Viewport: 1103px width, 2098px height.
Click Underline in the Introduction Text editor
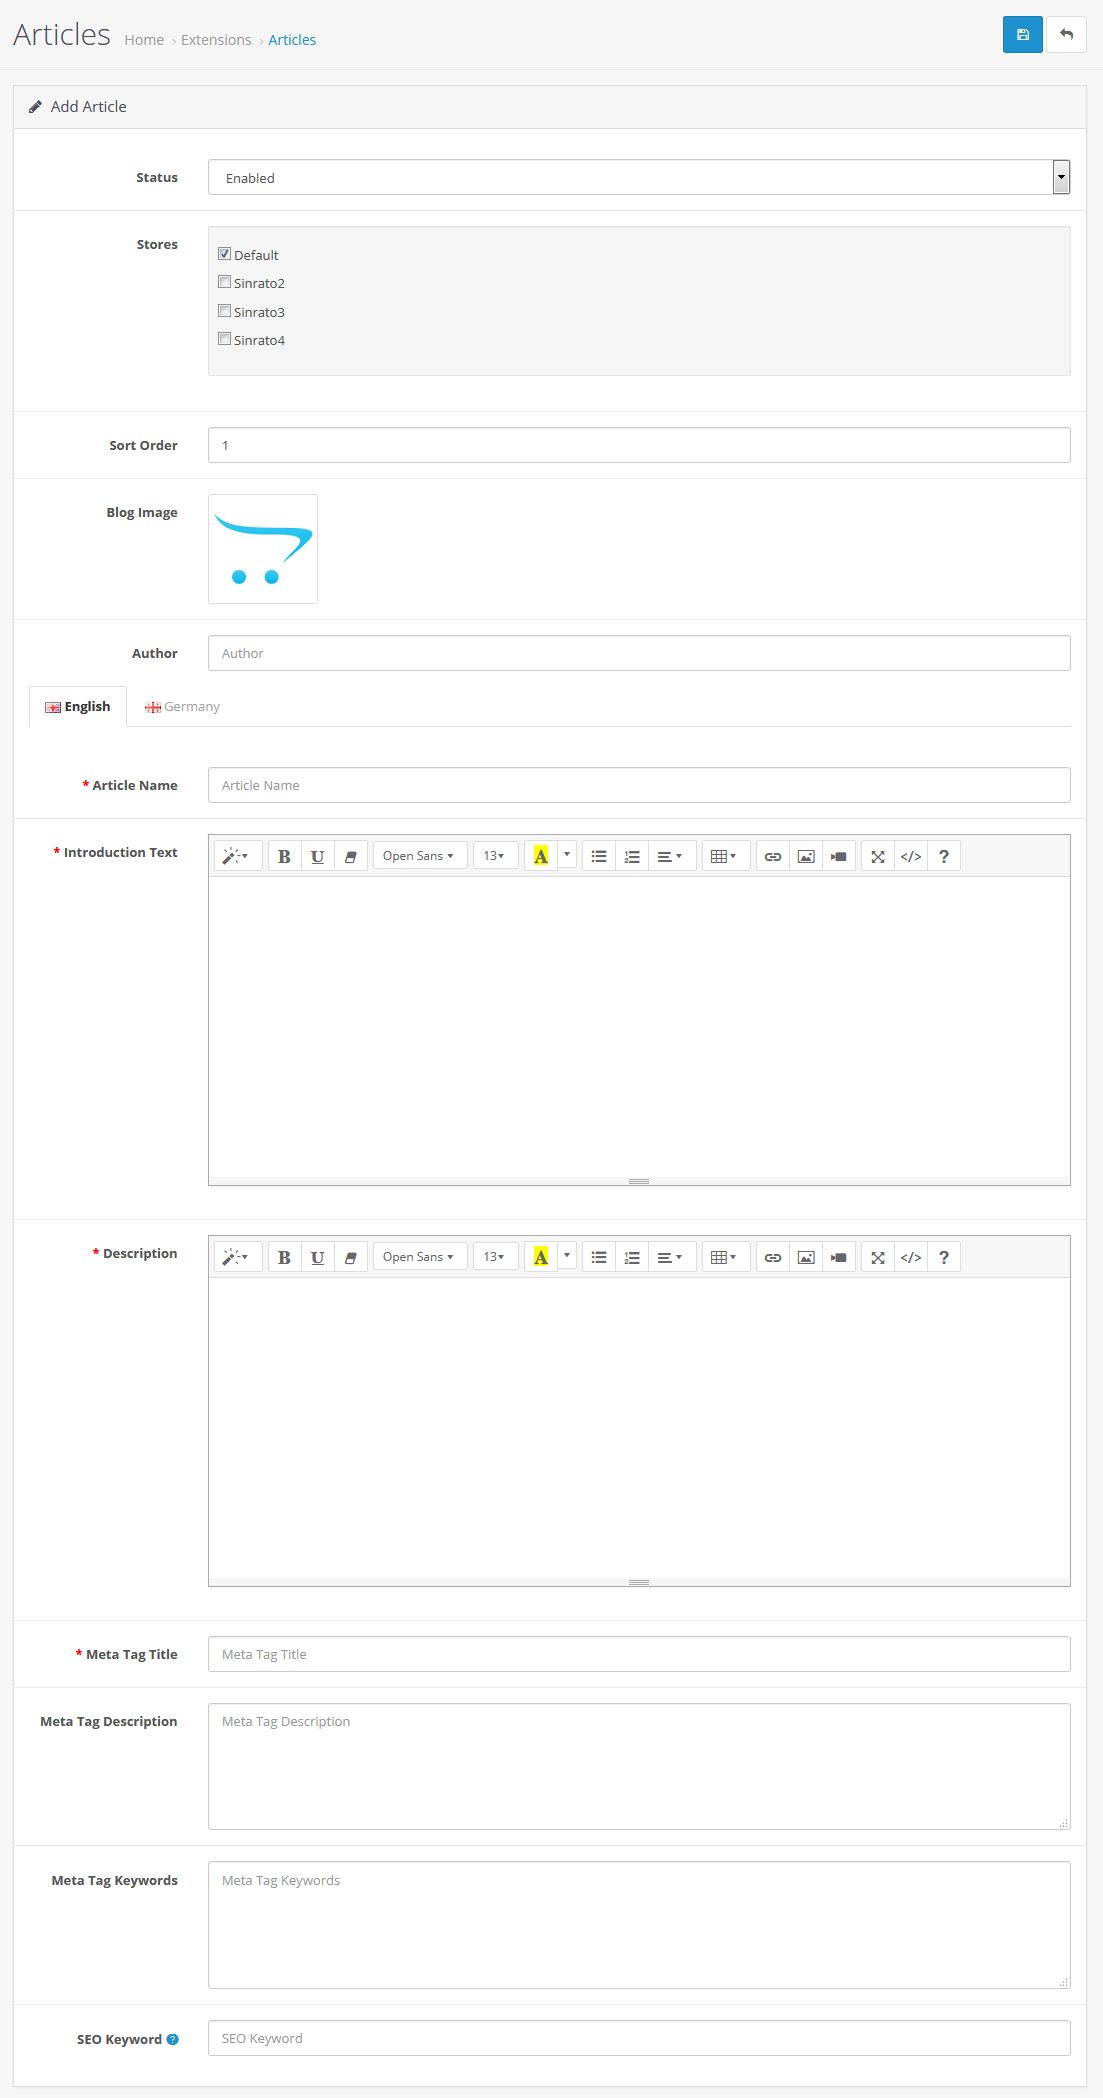317,856
